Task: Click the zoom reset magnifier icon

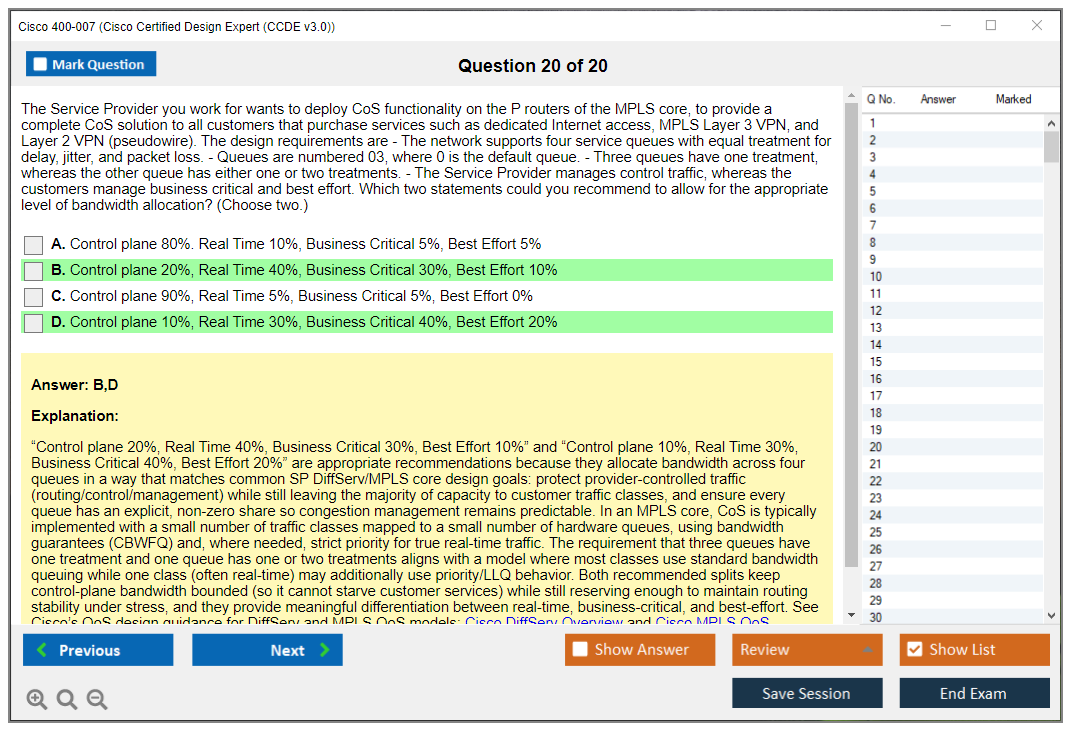Action: [67, 699]
